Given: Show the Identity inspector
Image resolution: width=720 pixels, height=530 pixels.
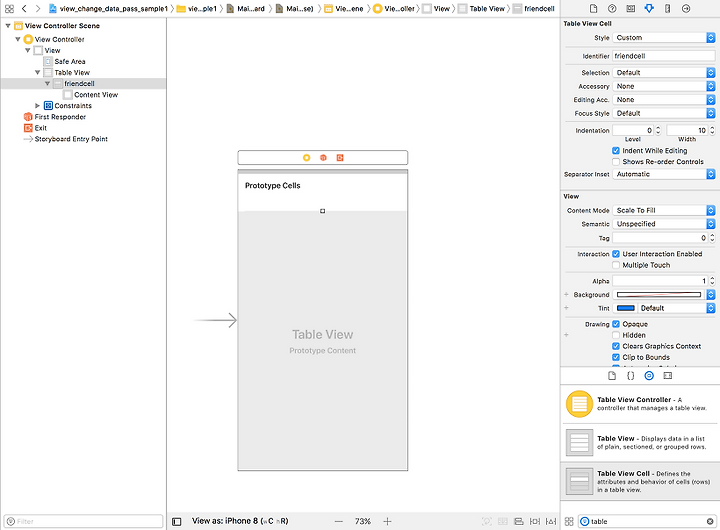Looking at the screenshot, I should pyautogui.click(x=630, y=9).
